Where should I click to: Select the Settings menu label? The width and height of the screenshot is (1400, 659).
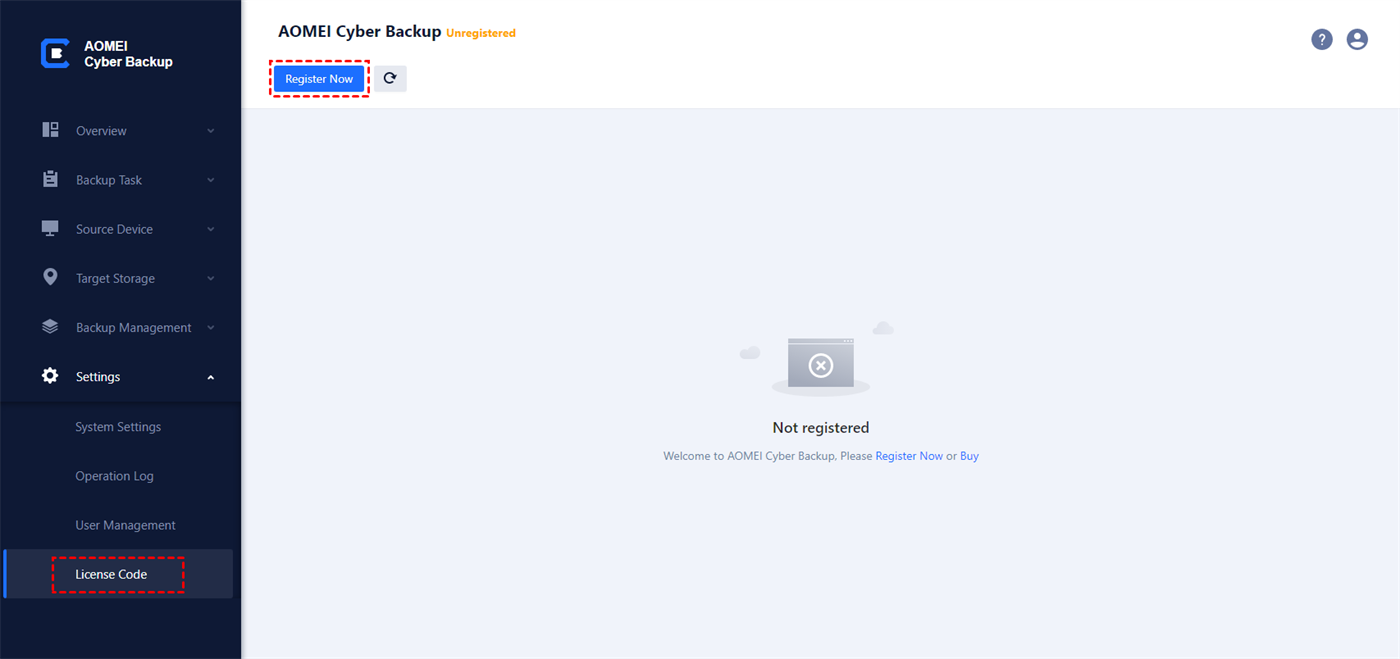(98, 377)
